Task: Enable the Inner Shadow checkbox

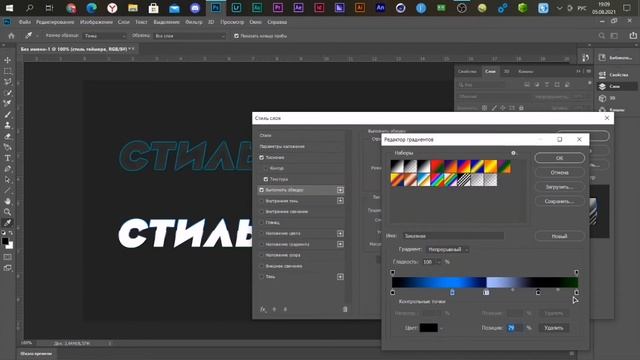Action: click(x=262, y=201)
